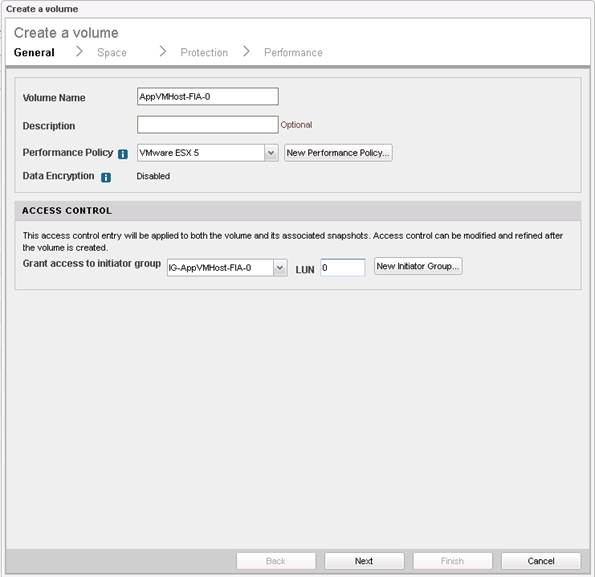Cancel the volume creation wizard
This screenshot has width=595, height=577.
coord(541,561)
